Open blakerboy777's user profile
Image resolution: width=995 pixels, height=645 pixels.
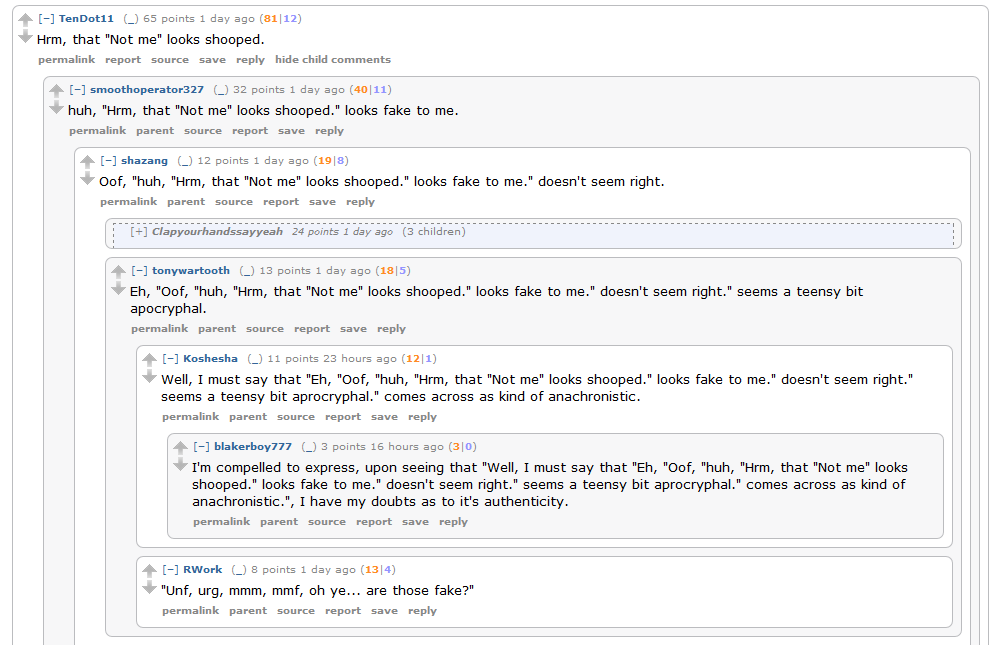coord(253,447)
